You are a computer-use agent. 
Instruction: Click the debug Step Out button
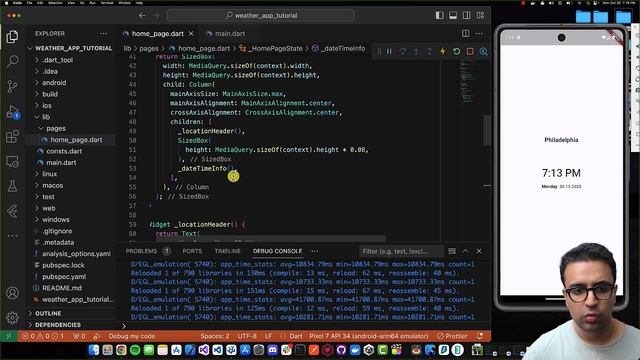click(x=429, y=51)
